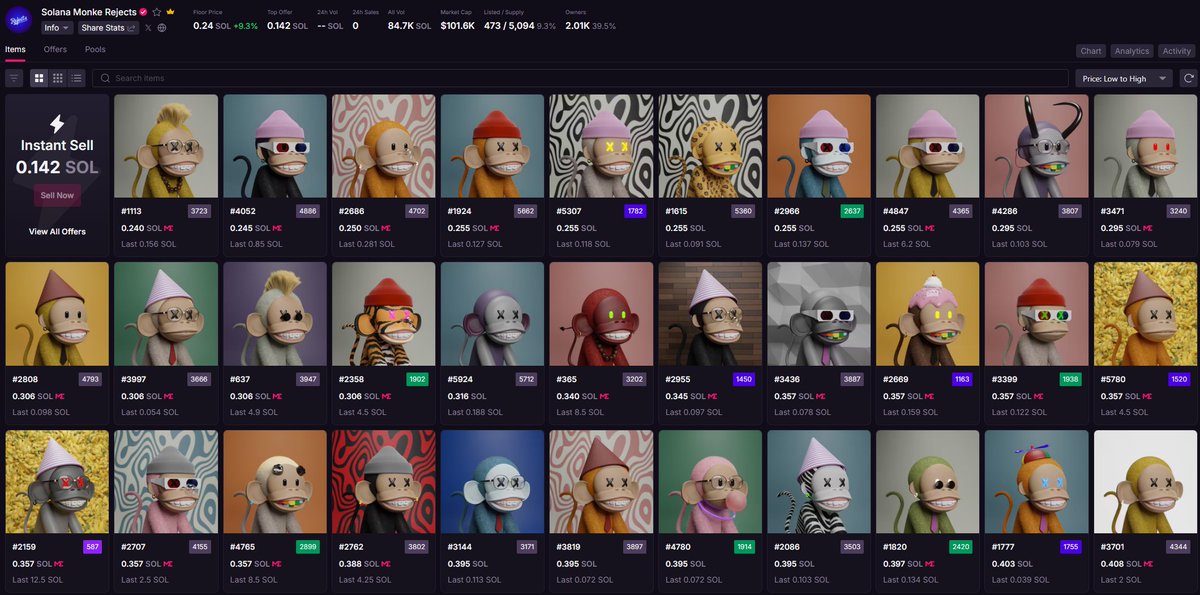Switch to large grid view
Viewport: 1200px width, 595px height.
click(x=39, y=78)
